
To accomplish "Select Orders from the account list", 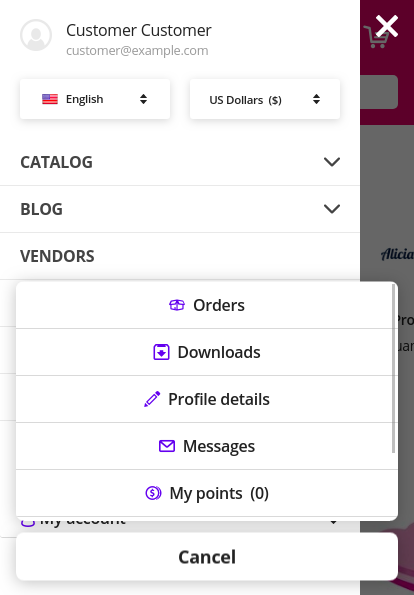I will tap(207, 305).
